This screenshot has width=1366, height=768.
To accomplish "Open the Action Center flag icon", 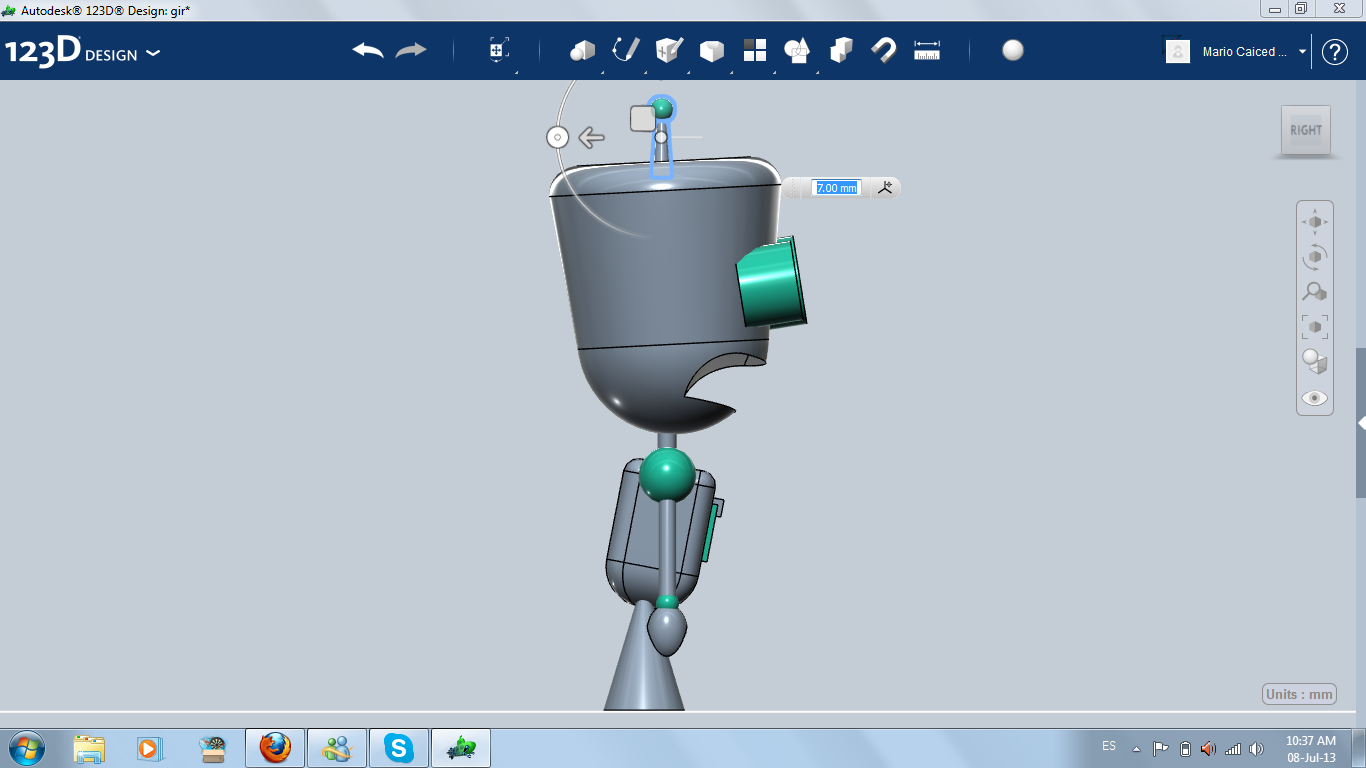I will coord(1161,749).
